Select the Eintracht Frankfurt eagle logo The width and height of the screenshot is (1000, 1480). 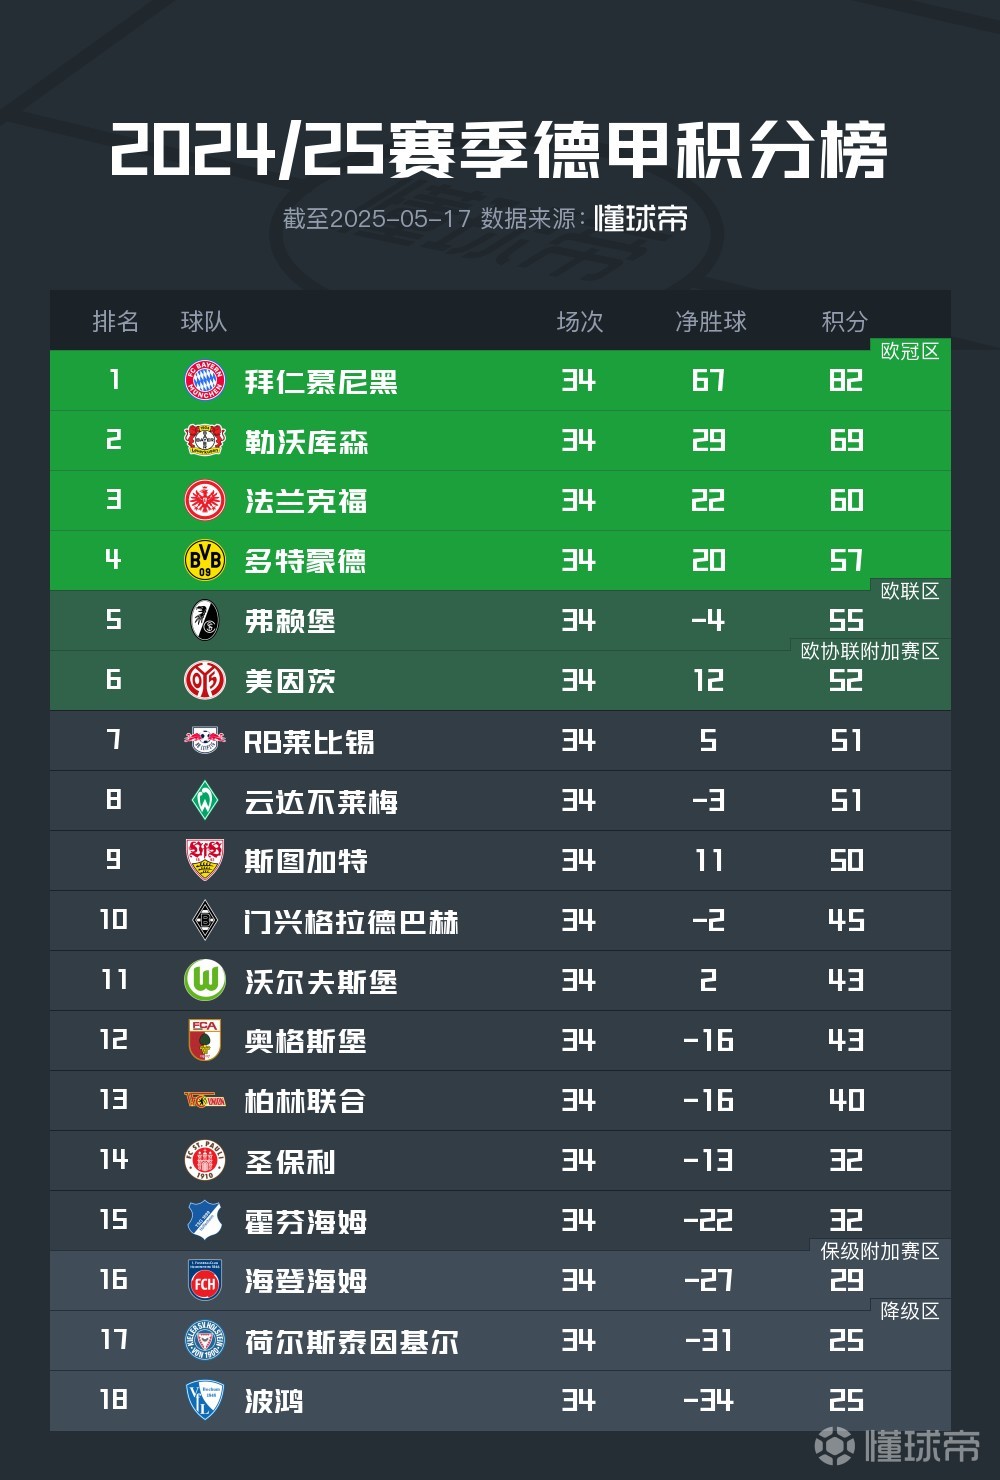tap(205, 501)
